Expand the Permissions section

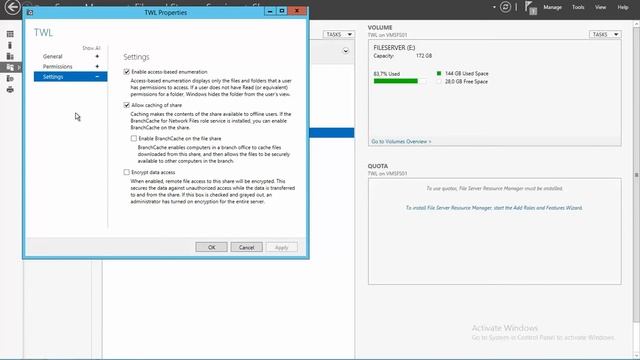[97, 67]
